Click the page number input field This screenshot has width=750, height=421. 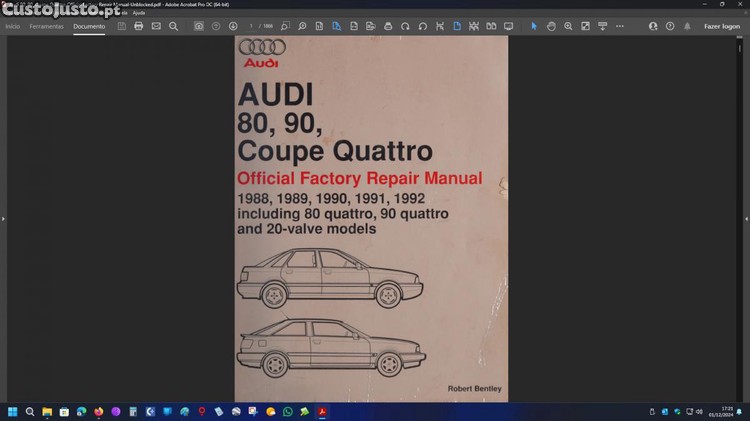[x=252, y=26]
